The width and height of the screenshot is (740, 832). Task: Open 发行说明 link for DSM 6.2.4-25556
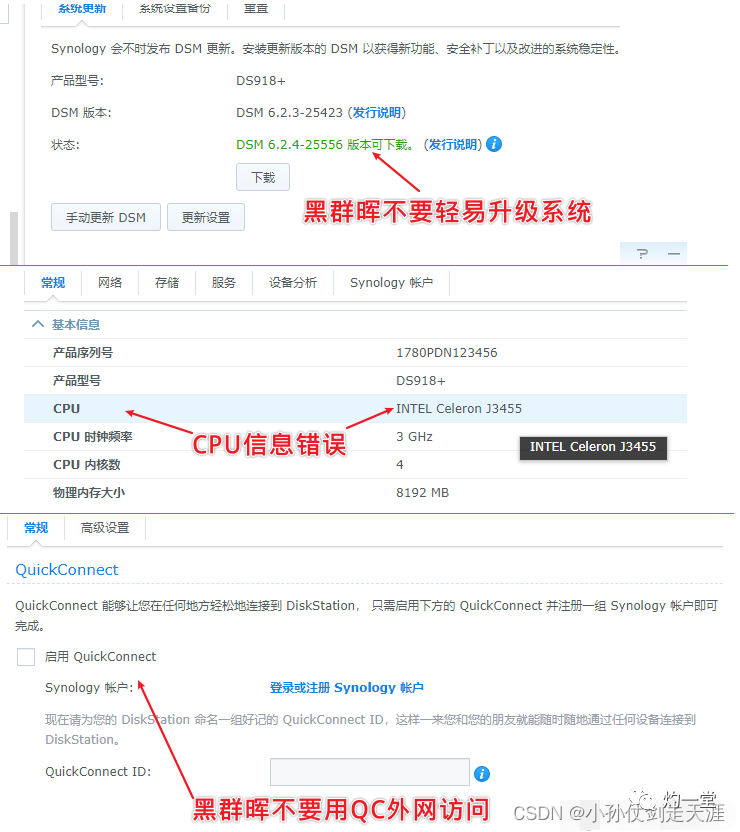452,144
